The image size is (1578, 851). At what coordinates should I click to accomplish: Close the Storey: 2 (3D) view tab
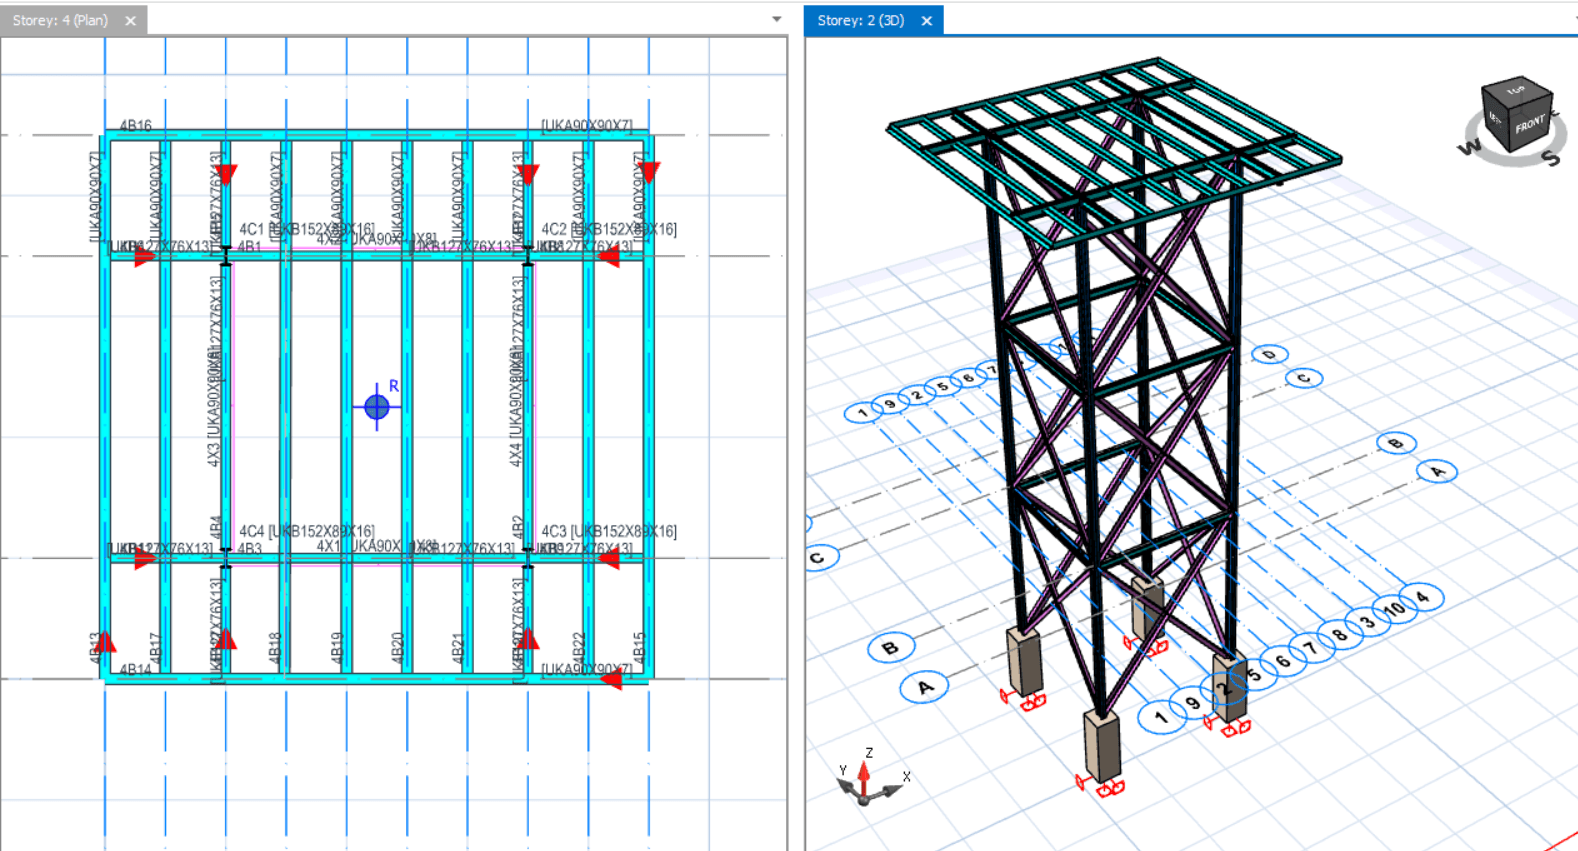point(927,20)
